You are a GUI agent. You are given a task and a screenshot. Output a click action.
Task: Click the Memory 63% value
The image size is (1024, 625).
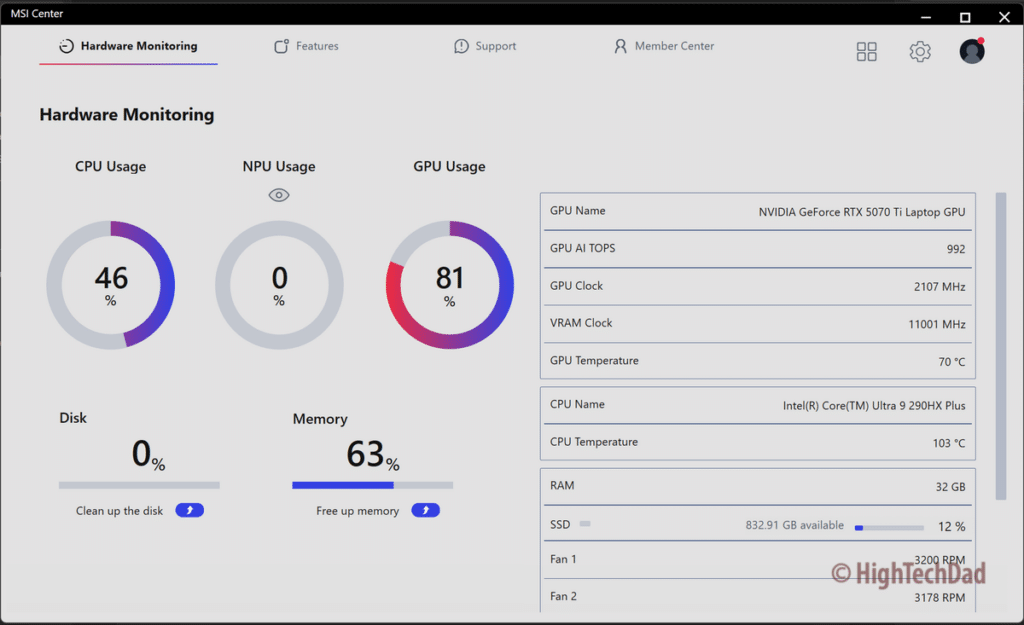373,454
